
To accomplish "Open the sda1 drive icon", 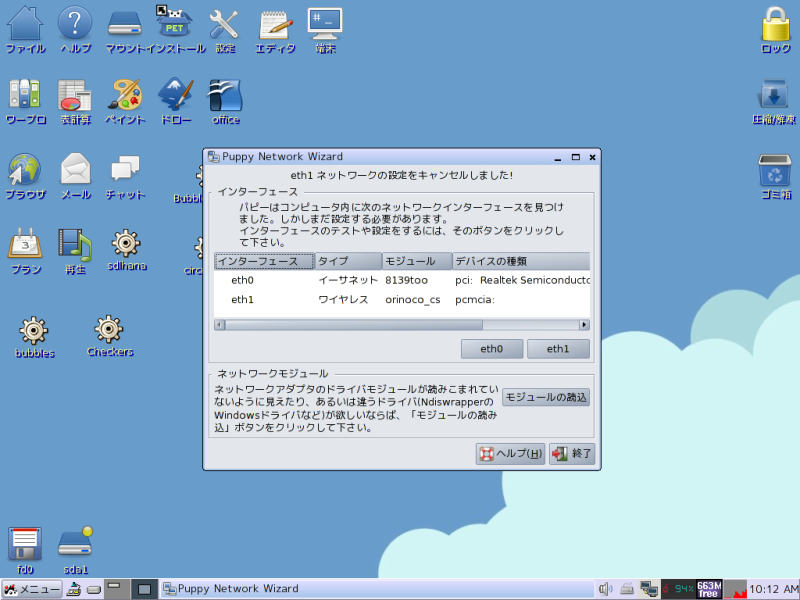I will coord(76,543).
